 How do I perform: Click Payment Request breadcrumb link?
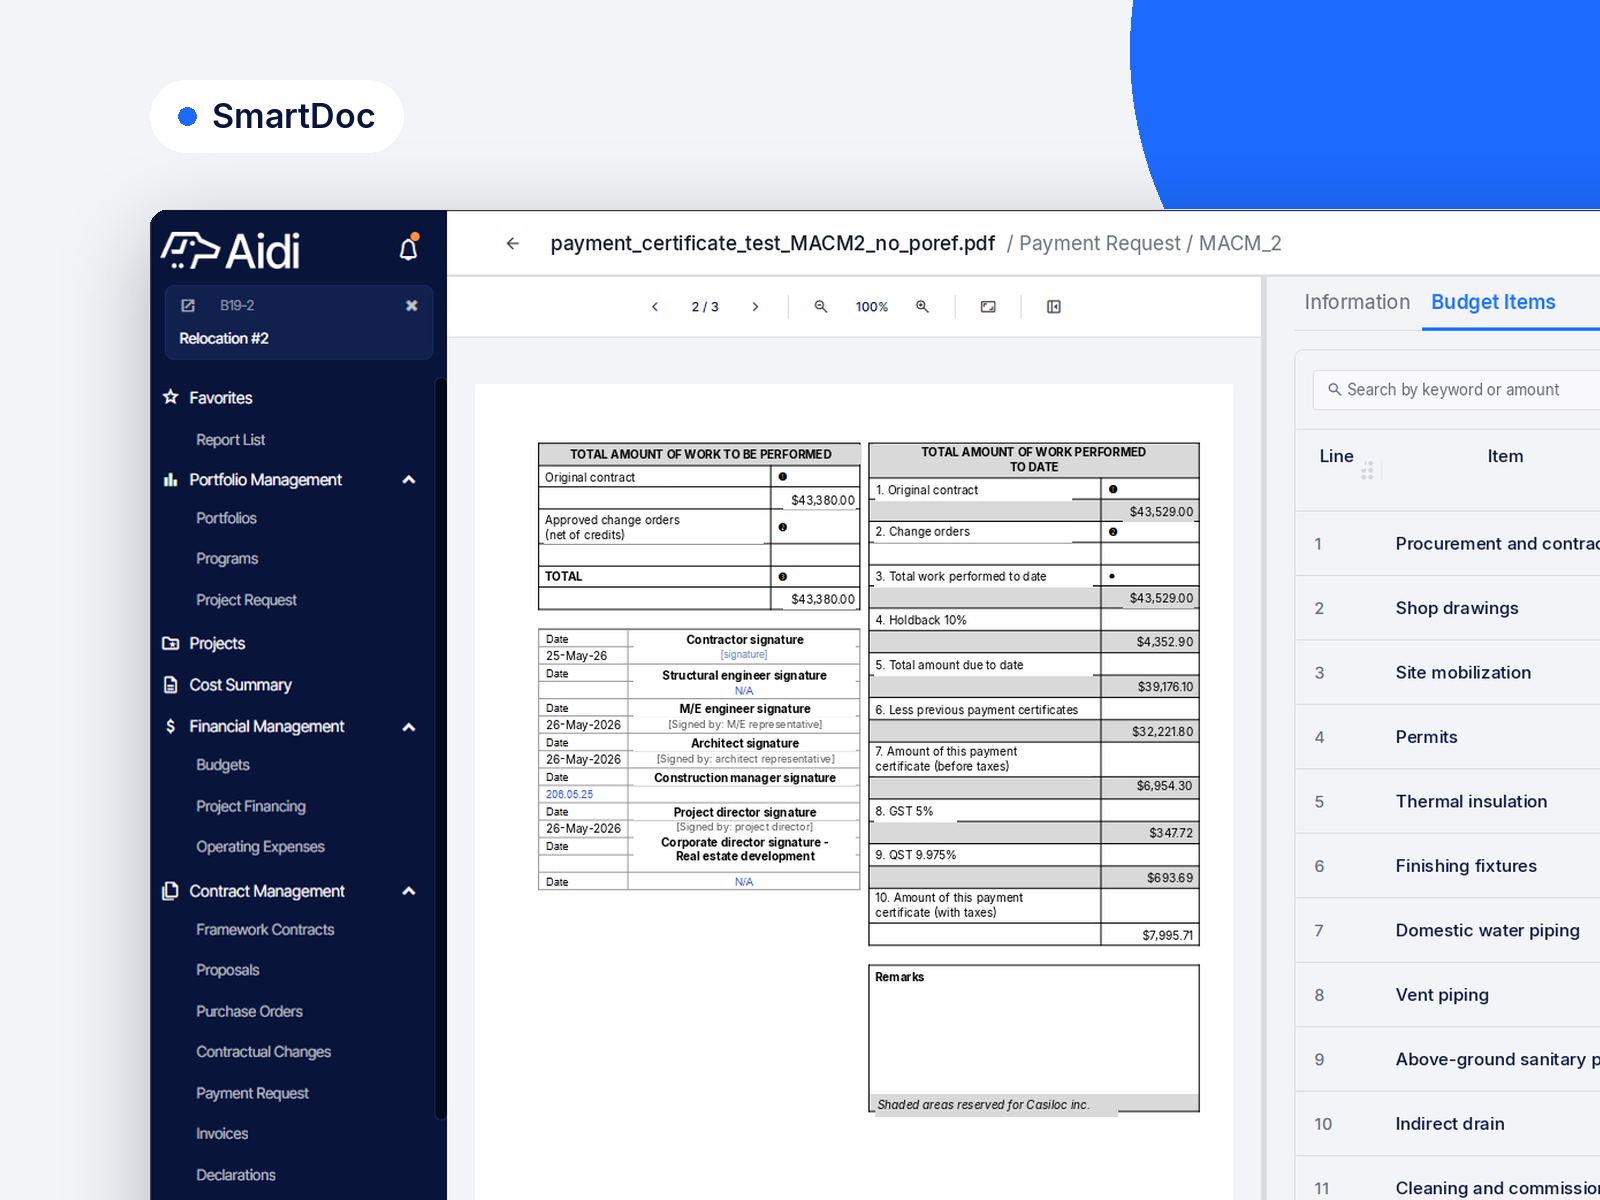pyautogui.click(x=1100, y=243)
